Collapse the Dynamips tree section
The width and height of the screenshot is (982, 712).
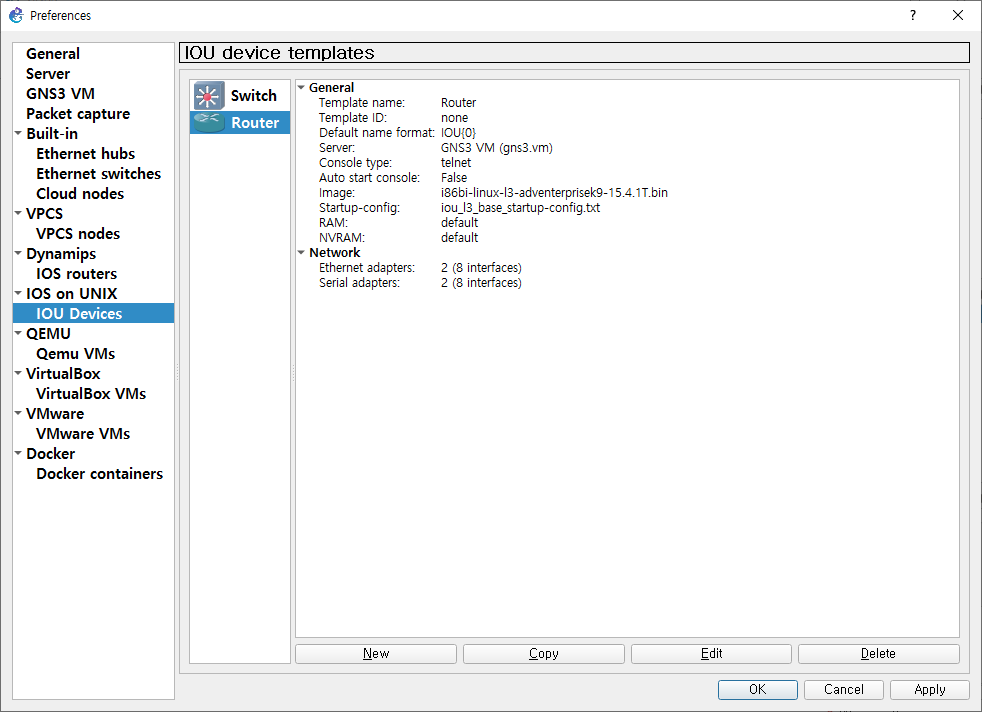(18, 253)
